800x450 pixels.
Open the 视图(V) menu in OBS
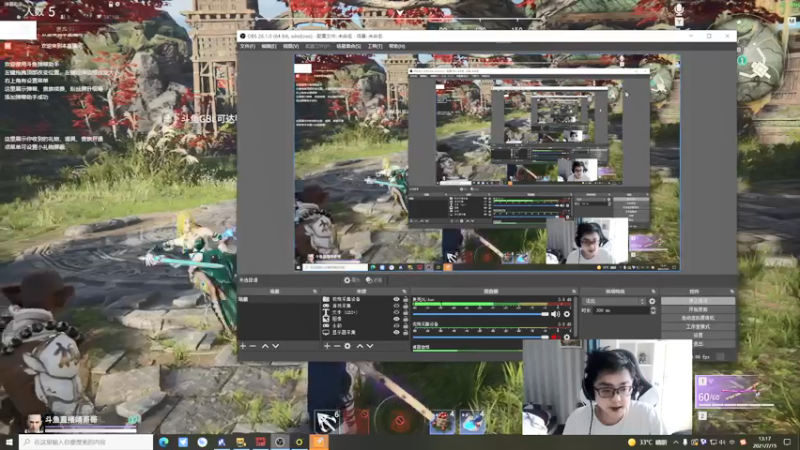(x=291, y=46)
